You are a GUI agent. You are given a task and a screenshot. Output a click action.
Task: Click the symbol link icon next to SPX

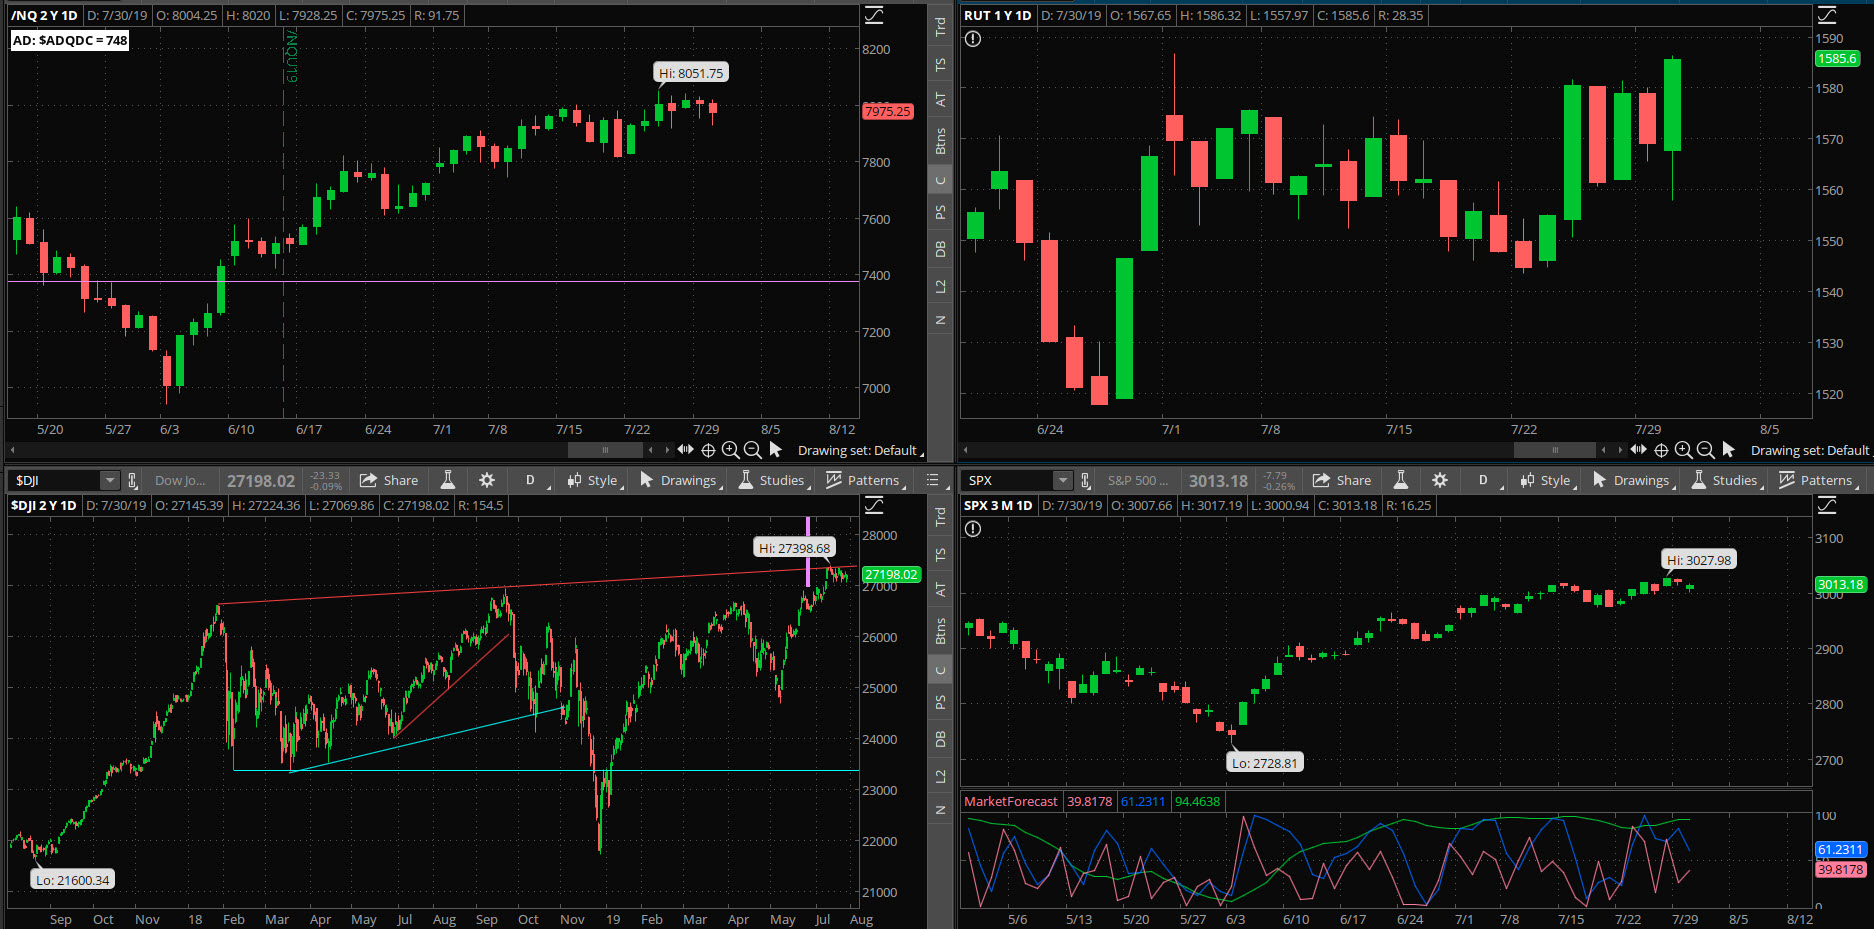(x=1085, y=481)
